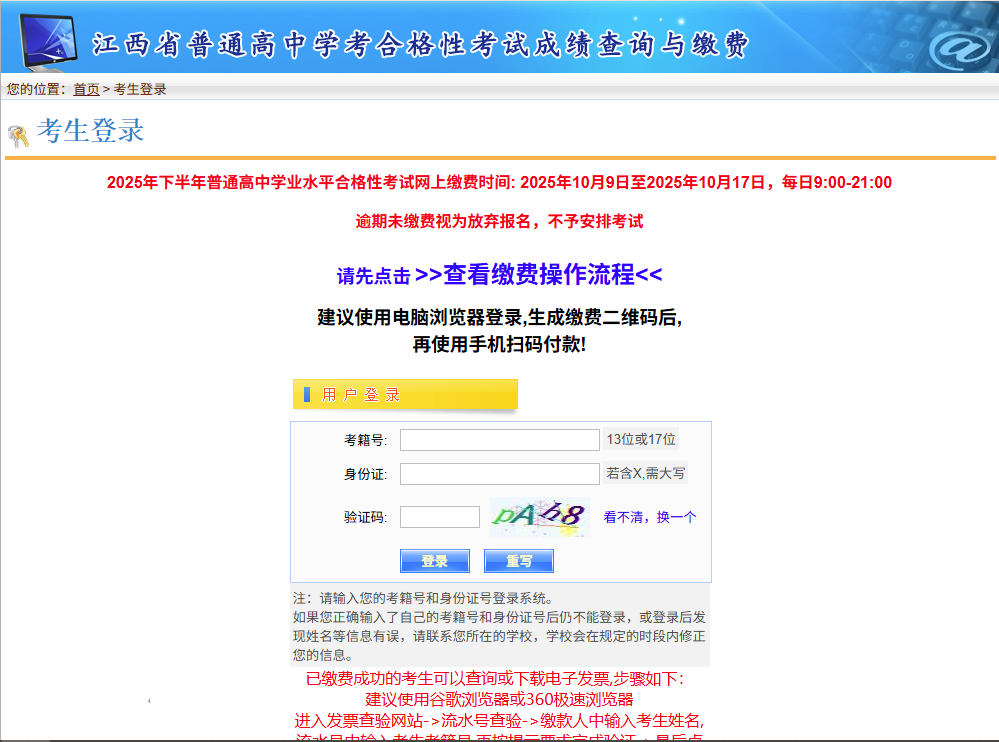Select the 用户登录 panel tab header
The height and width of the screenshot is (742, 999).
[x=405, y=395]
